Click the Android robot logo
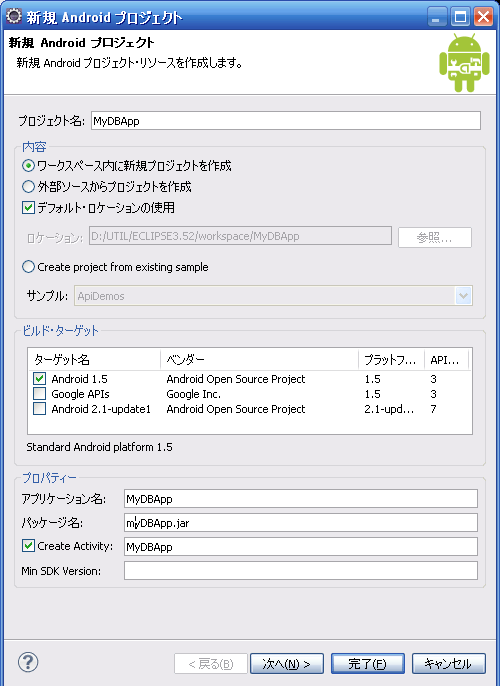The height and width of the screenshot is (686, 500). pyautogui.click(x=464, y=63)
